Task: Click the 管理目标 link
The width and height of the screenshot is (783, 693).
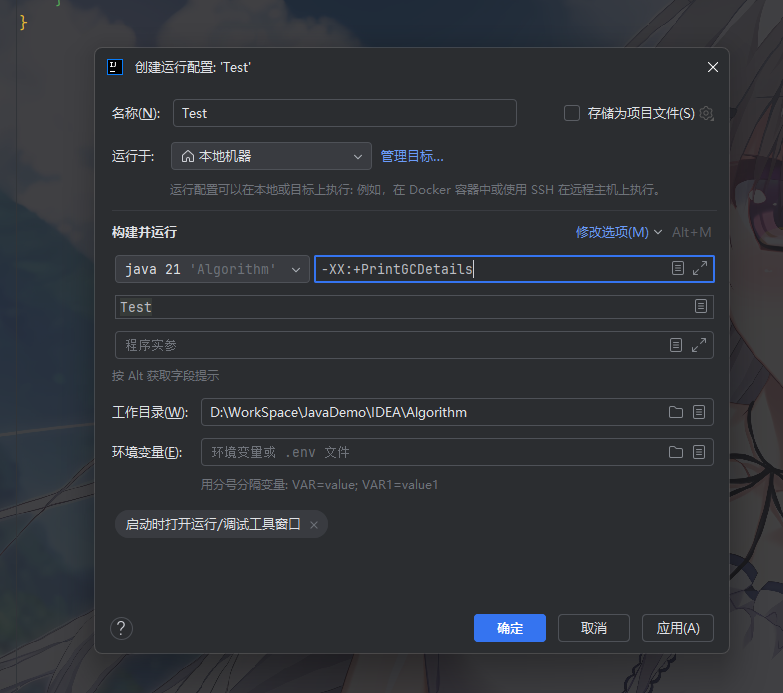Action: 412,156
